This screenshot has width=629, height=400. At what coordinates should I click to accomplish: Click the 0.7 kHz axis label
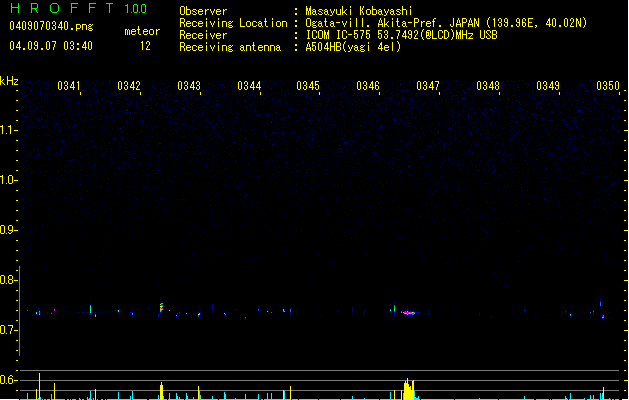coord(8,330)
